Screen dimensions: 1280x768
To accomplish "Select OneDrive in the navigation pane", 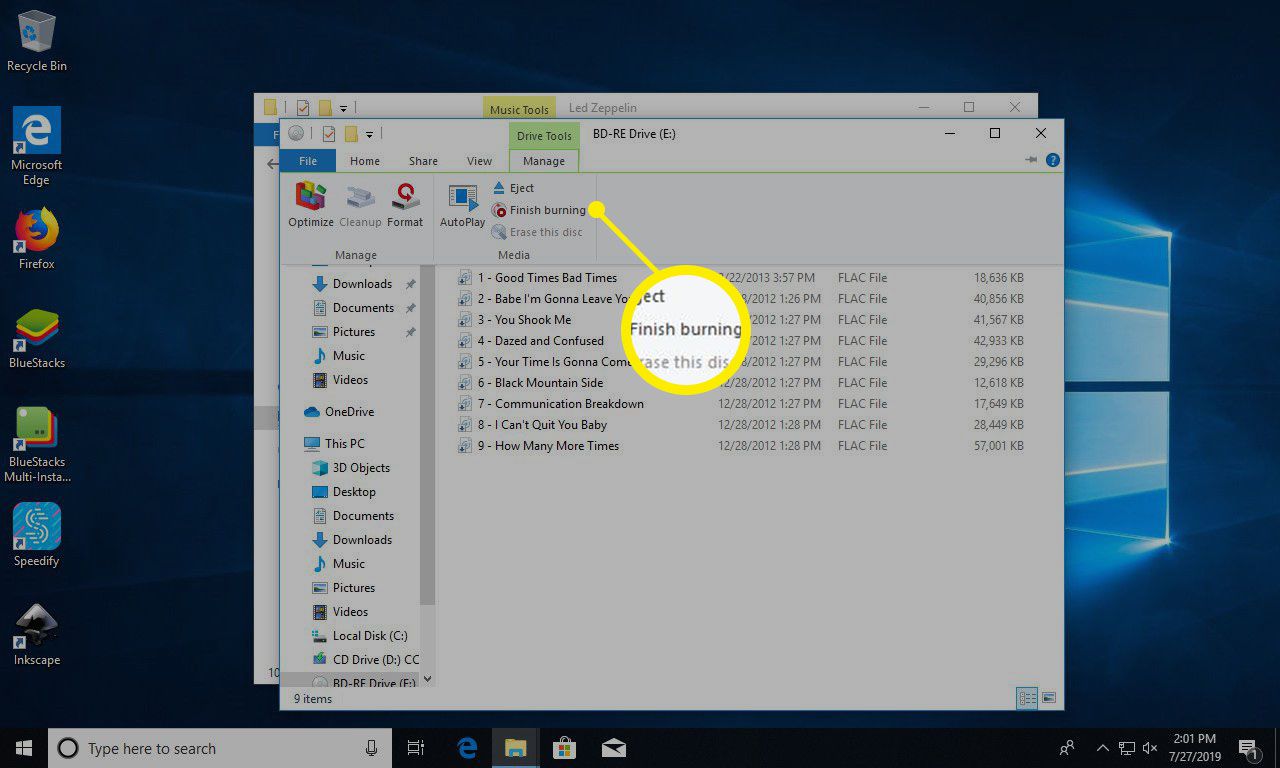I will [x=338, y=412].
